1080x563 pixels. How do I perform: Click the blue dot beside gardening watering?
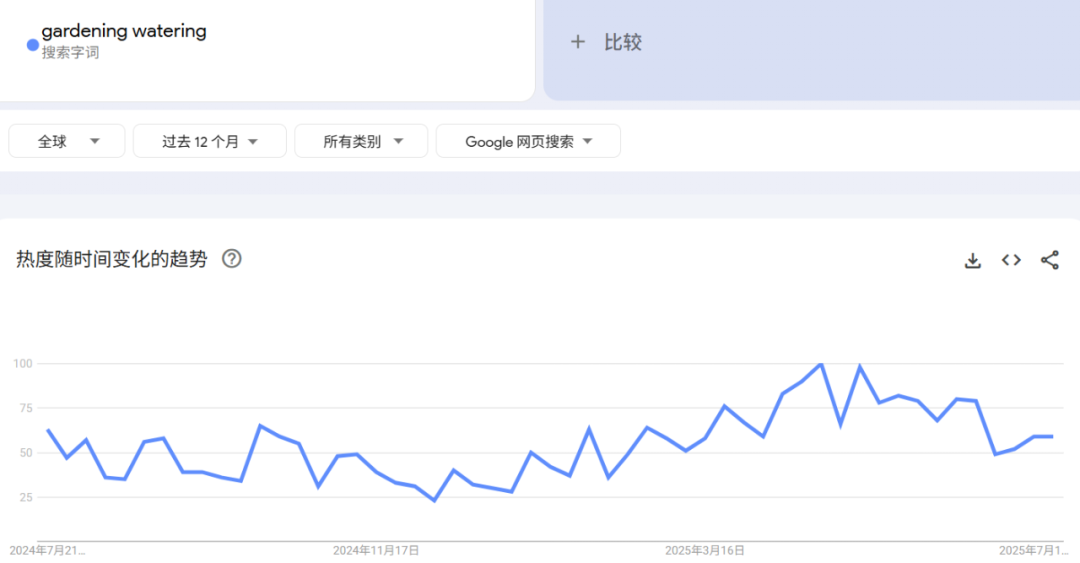coord(32,45)
